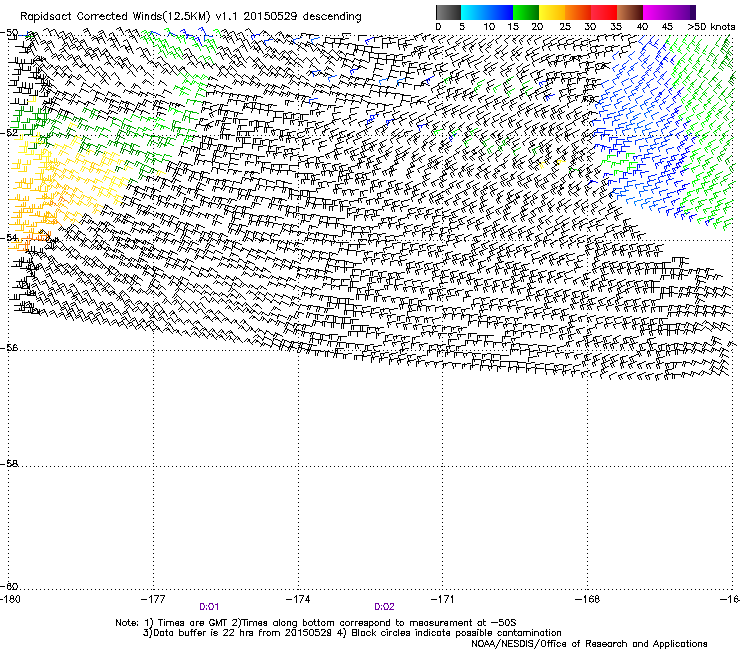Click the -56 latitude axis label

(9, 347)
